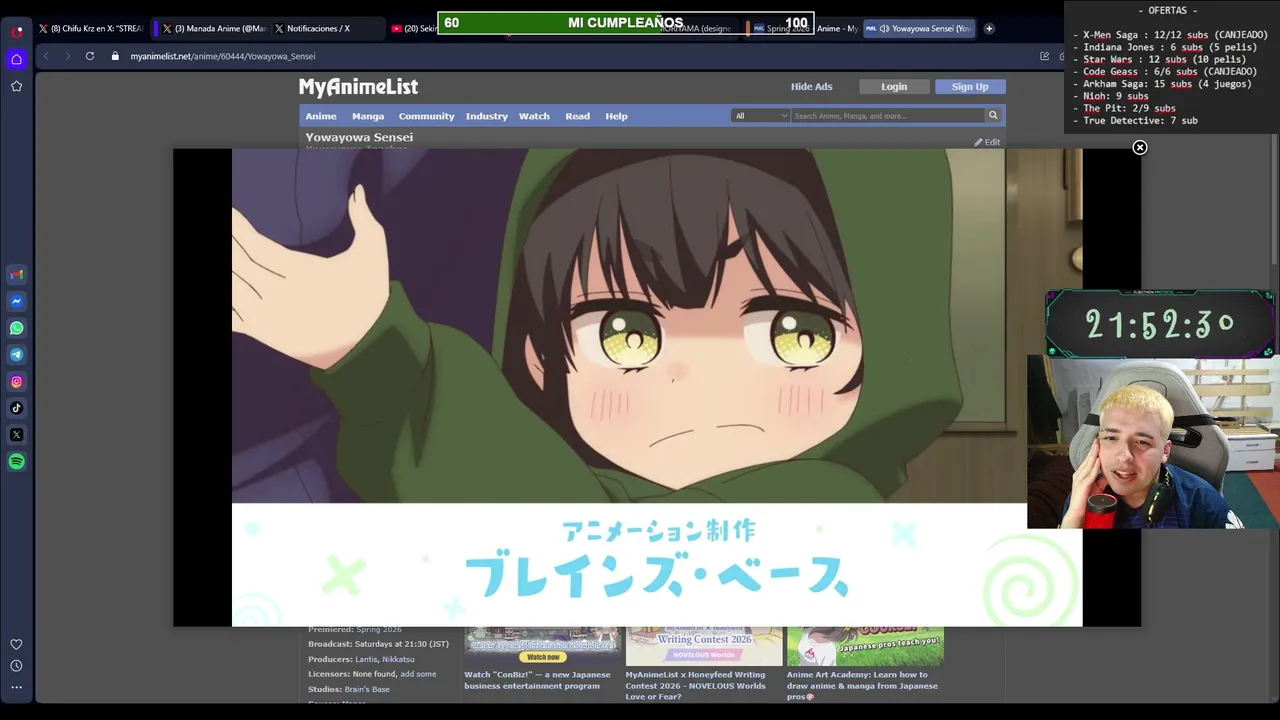Go back with the browser back arrow

(46, 56)
